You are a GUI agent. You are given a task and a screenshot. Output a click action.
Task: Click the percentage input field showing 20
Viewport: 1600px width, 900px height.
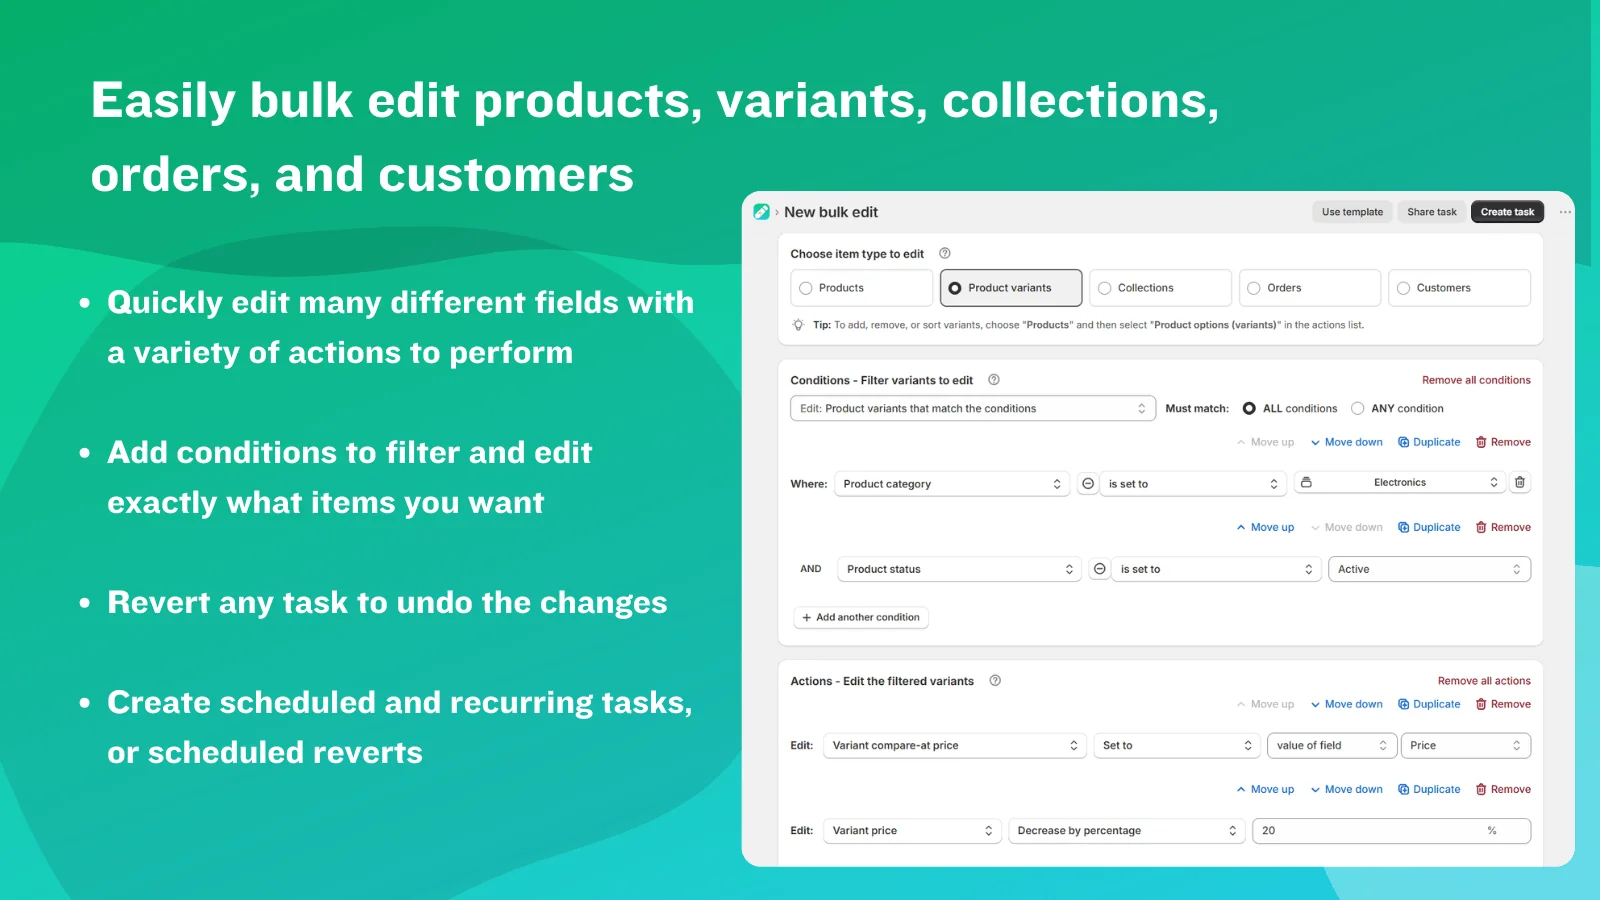click(1391, 831)
